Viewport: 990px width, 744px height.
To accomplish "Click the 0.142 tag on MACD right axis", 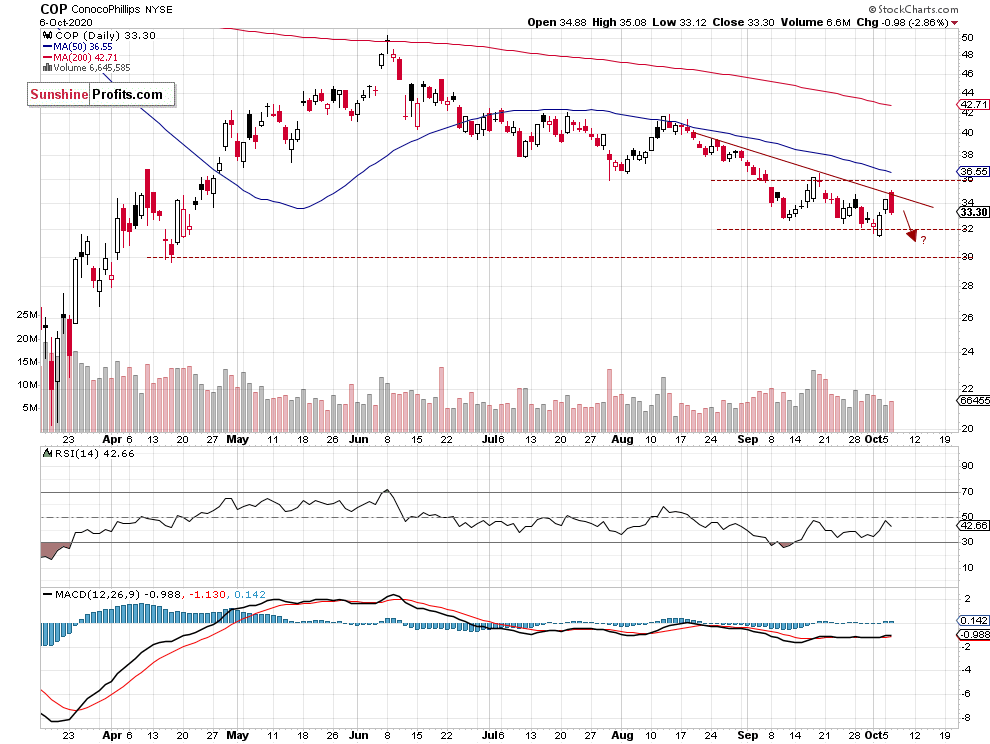I will tap(974, 620).
